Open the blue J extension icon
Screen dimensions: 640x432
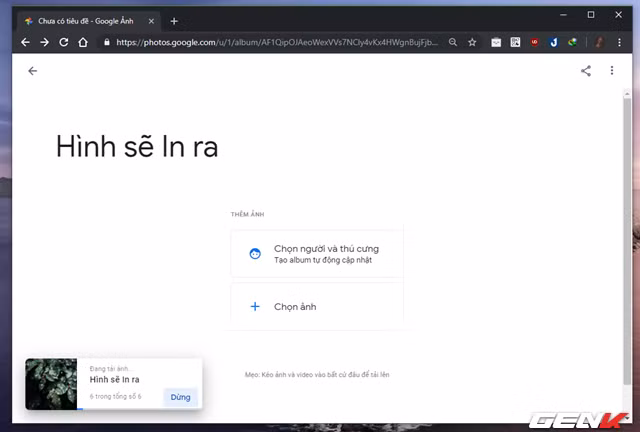[553, 42]
